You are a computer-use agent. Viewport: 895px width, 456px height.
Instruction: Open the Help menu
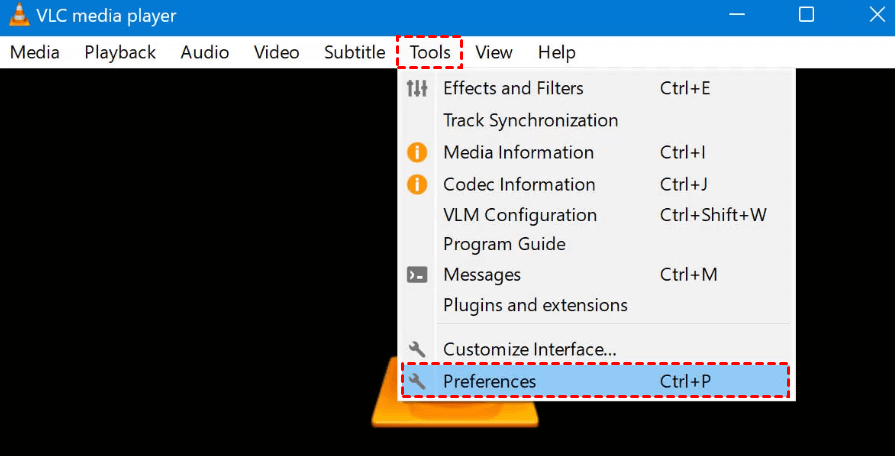tap(556, 52)
